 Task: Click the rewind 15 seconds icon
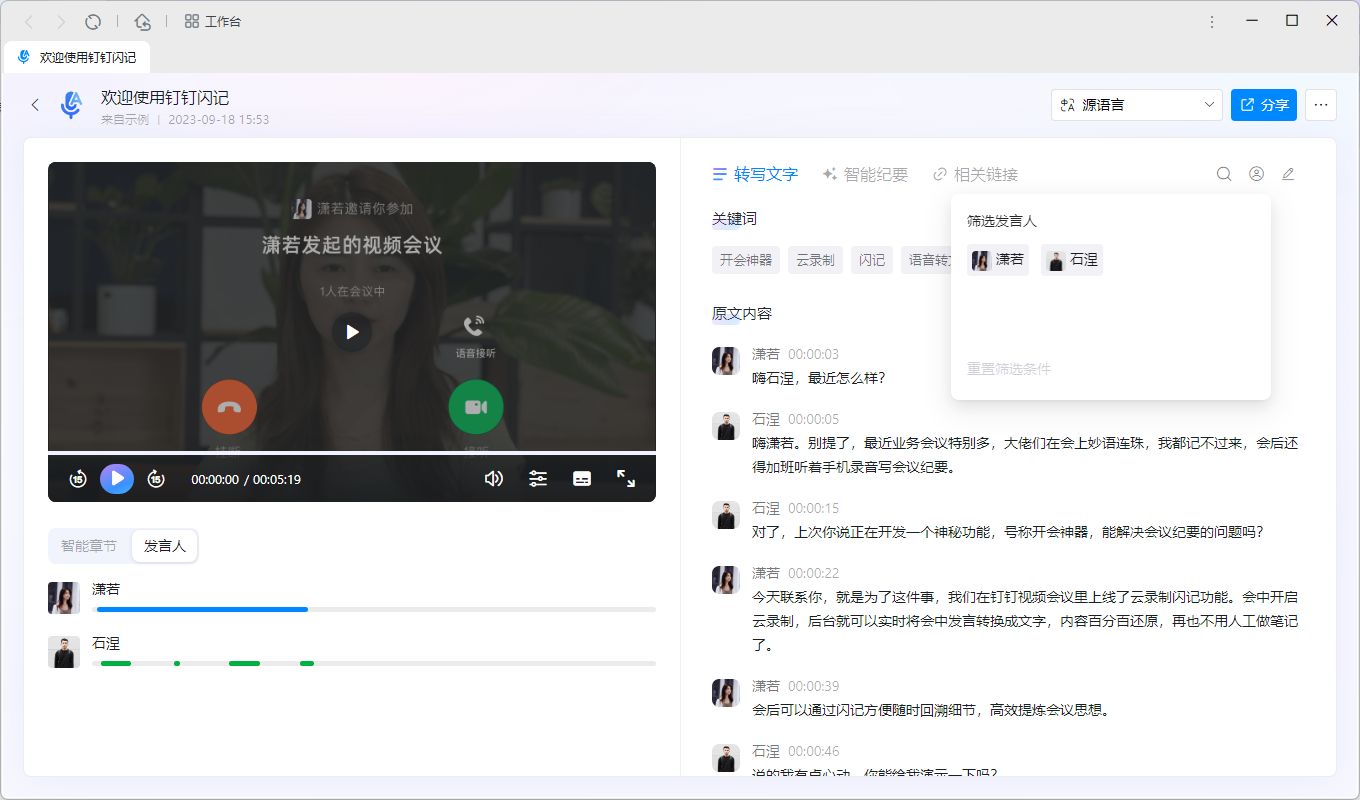pos(77,479)
